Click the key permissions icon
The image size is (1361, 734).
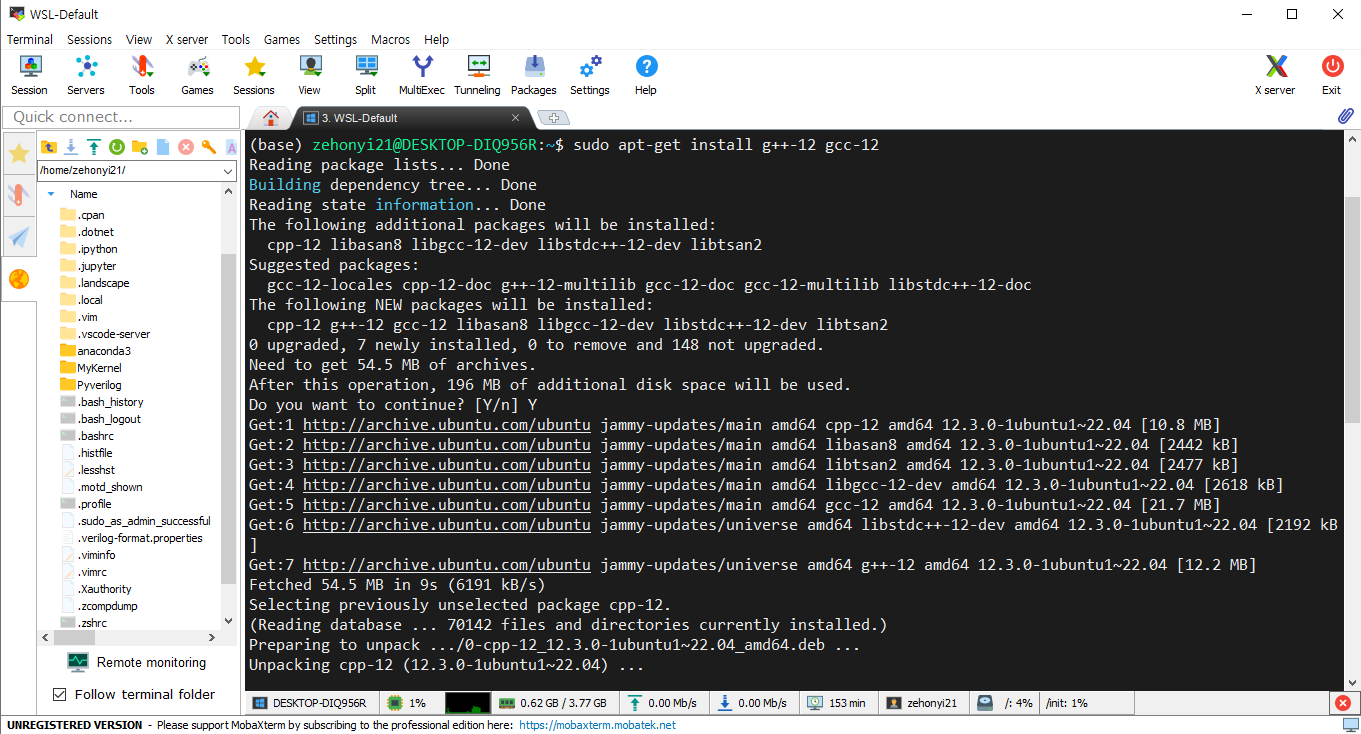point(209,147)
